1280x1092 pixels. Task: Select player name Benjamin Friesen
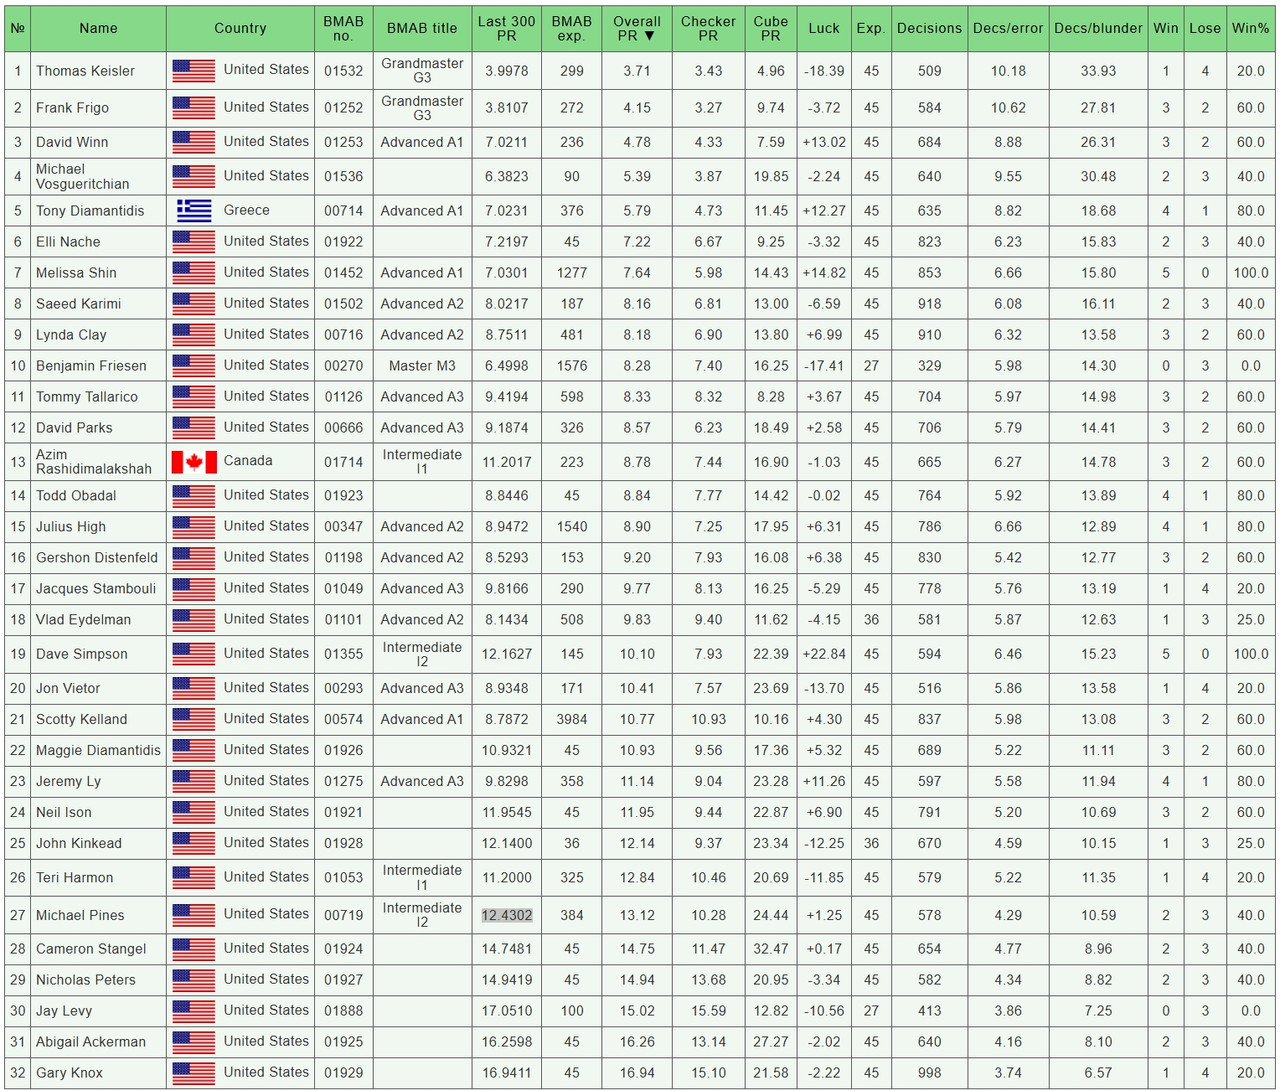[x=91, y=366]
